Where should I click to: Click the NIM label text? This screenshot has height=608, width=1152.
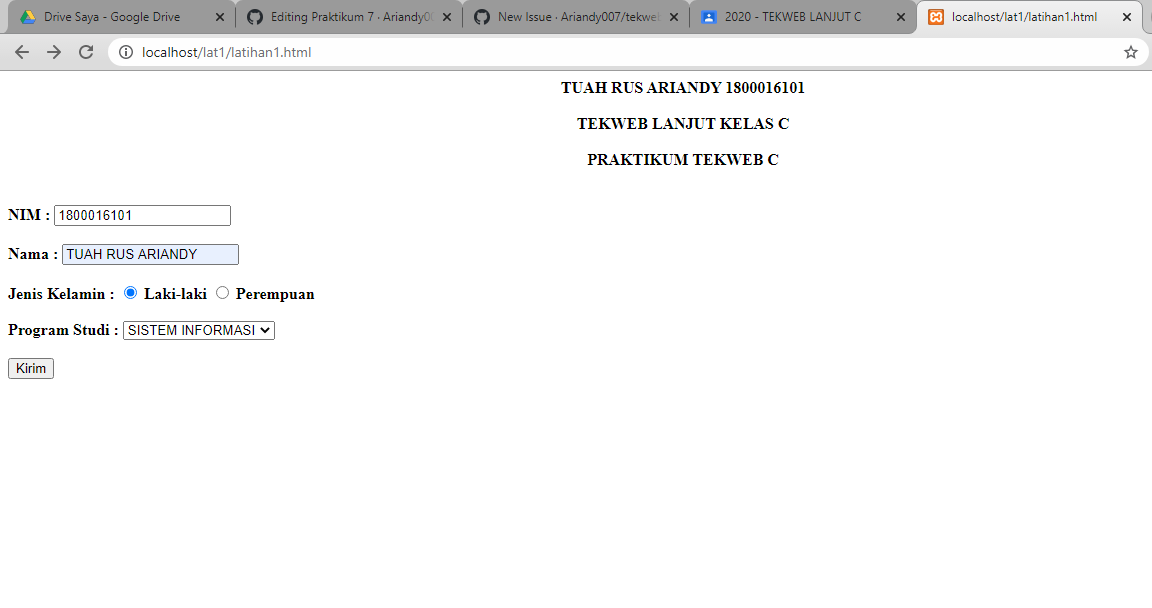click(x=29, y=215)
